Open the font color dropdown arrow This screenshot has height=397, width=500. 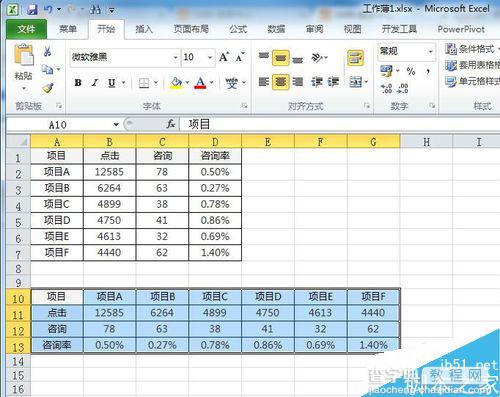211,83
